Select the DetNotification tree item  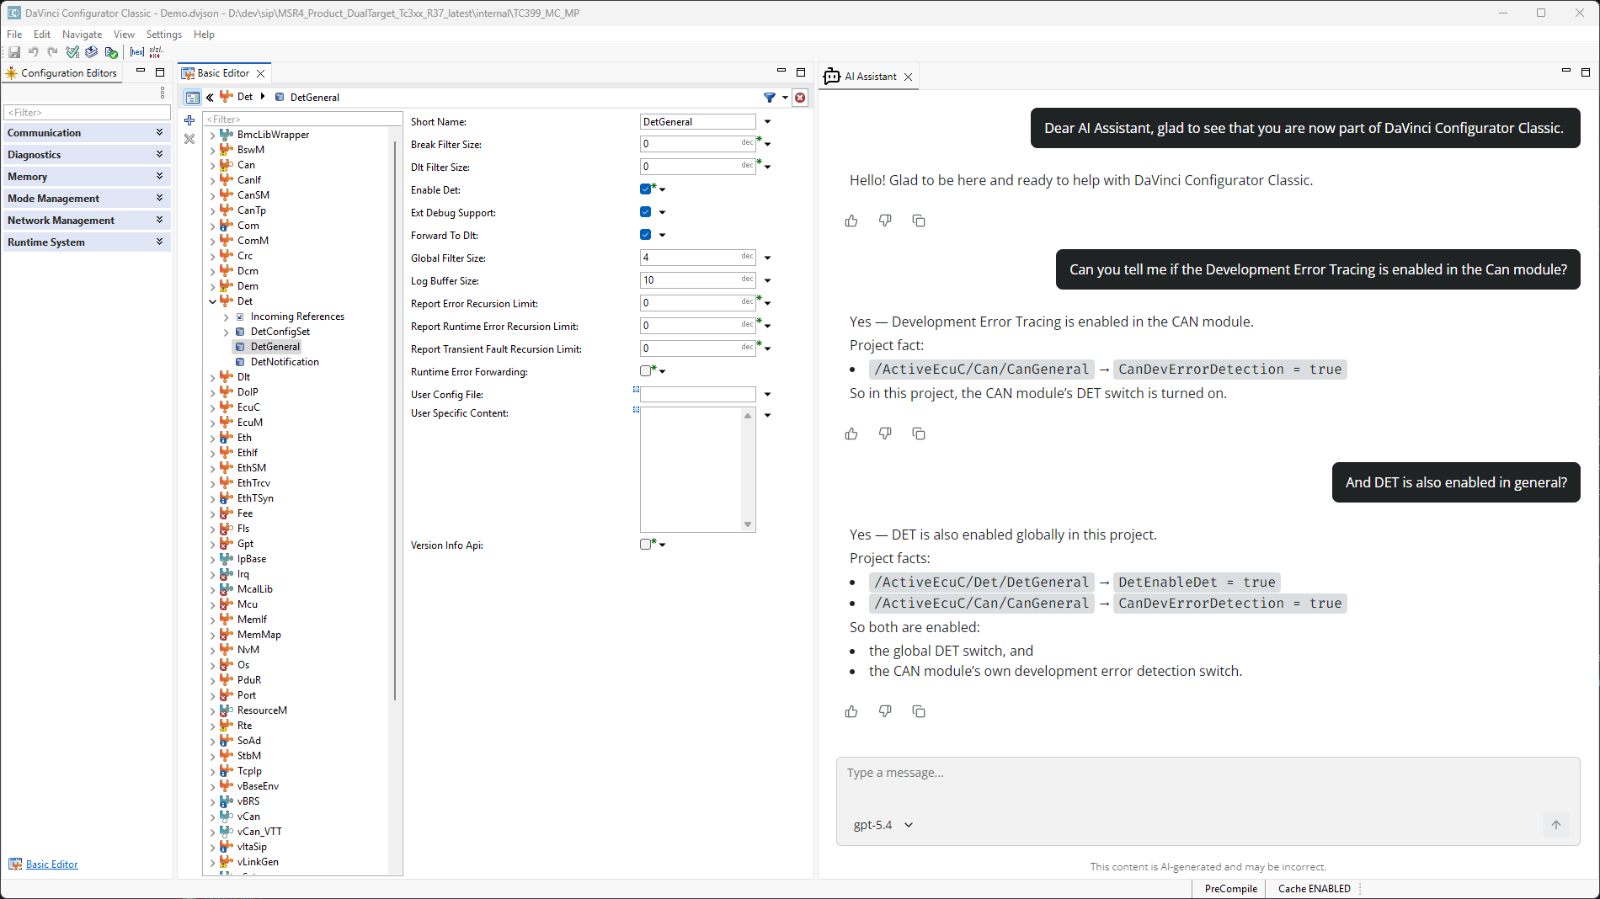tap(285, 362)
